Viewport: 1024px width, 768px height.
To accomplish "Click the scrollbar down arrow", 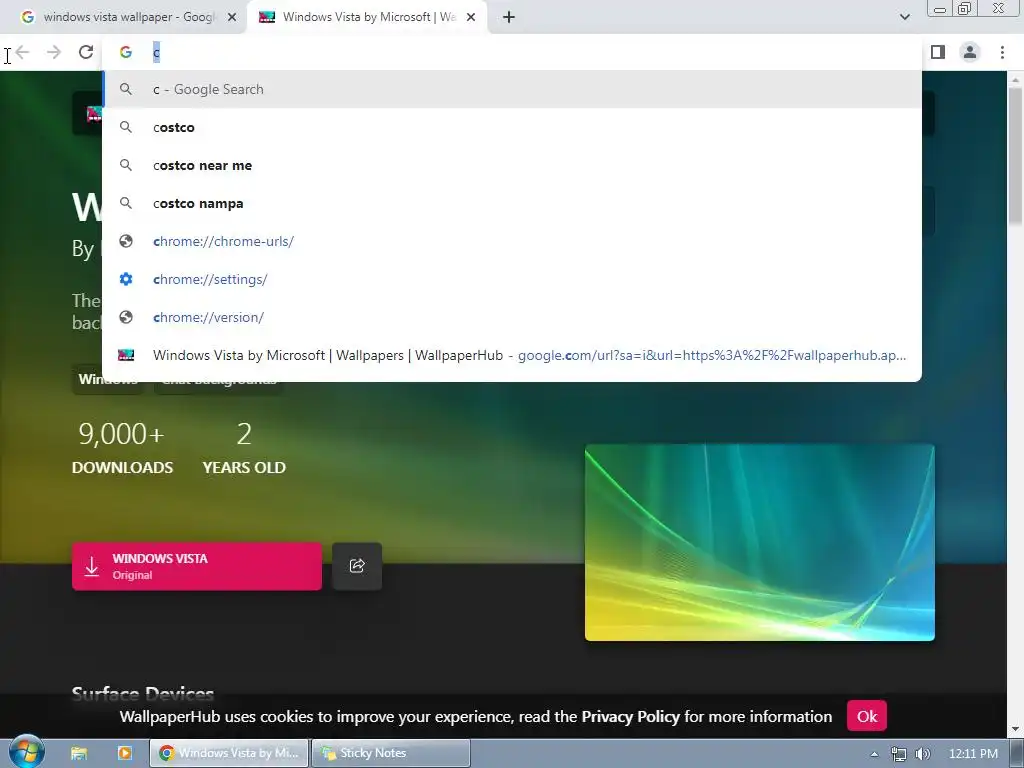I will [x=1016, y=729].
